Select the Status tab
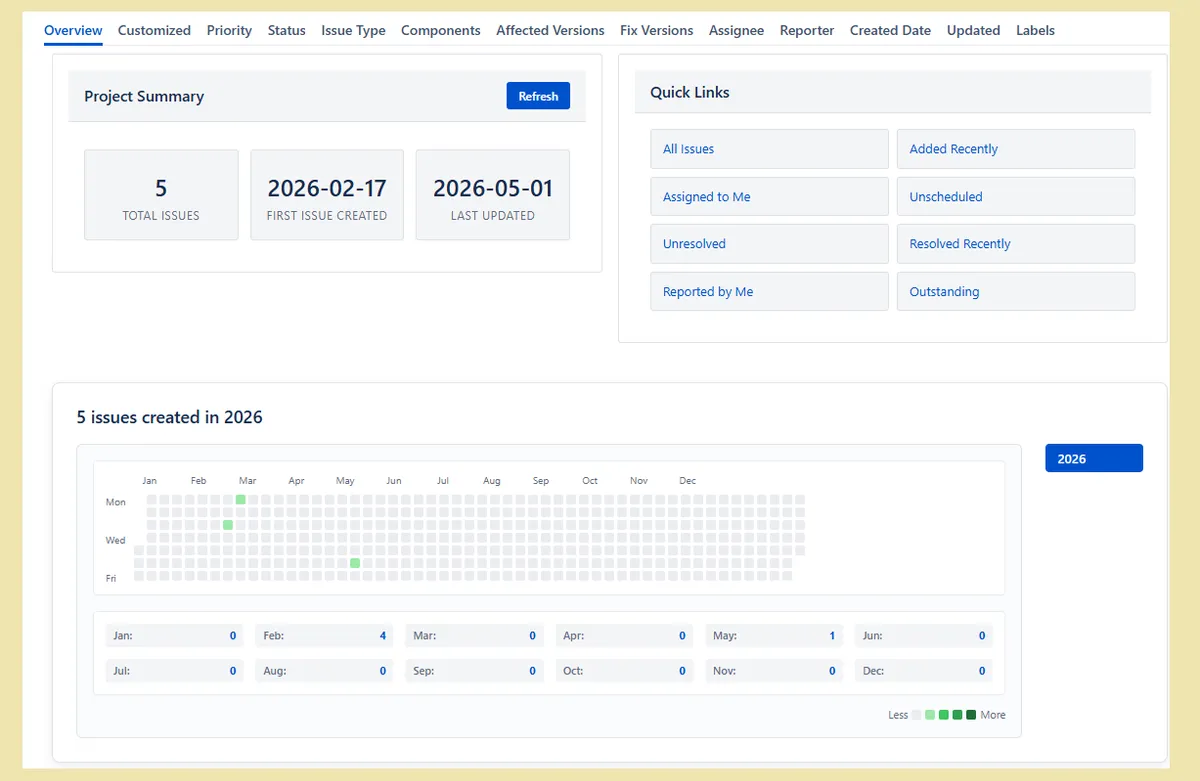This screenshot has height=781, width=1200. [x=286, y=30]
